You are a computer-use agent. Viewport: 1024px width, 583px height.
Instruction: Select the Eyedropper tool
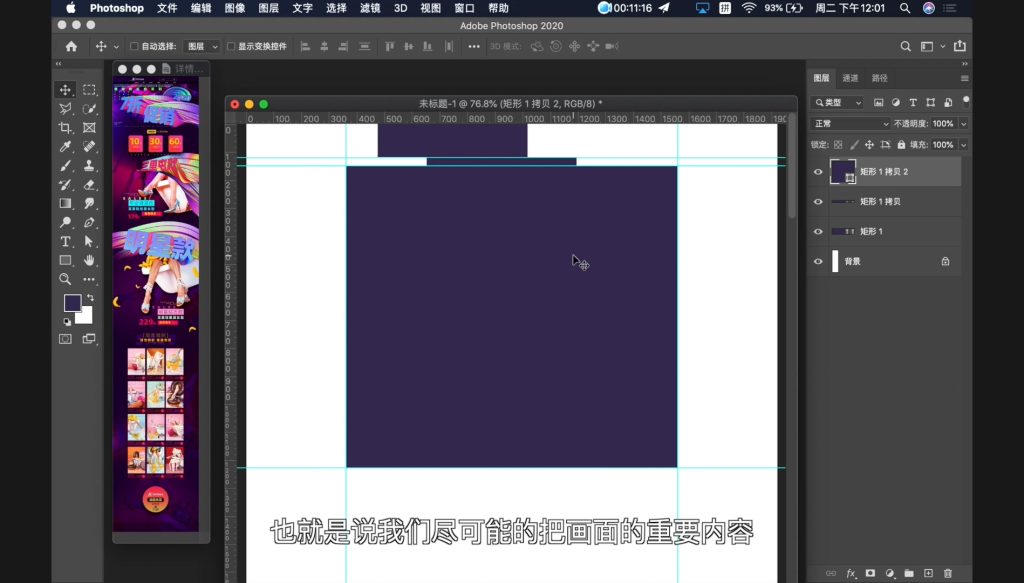click(65, 147)
